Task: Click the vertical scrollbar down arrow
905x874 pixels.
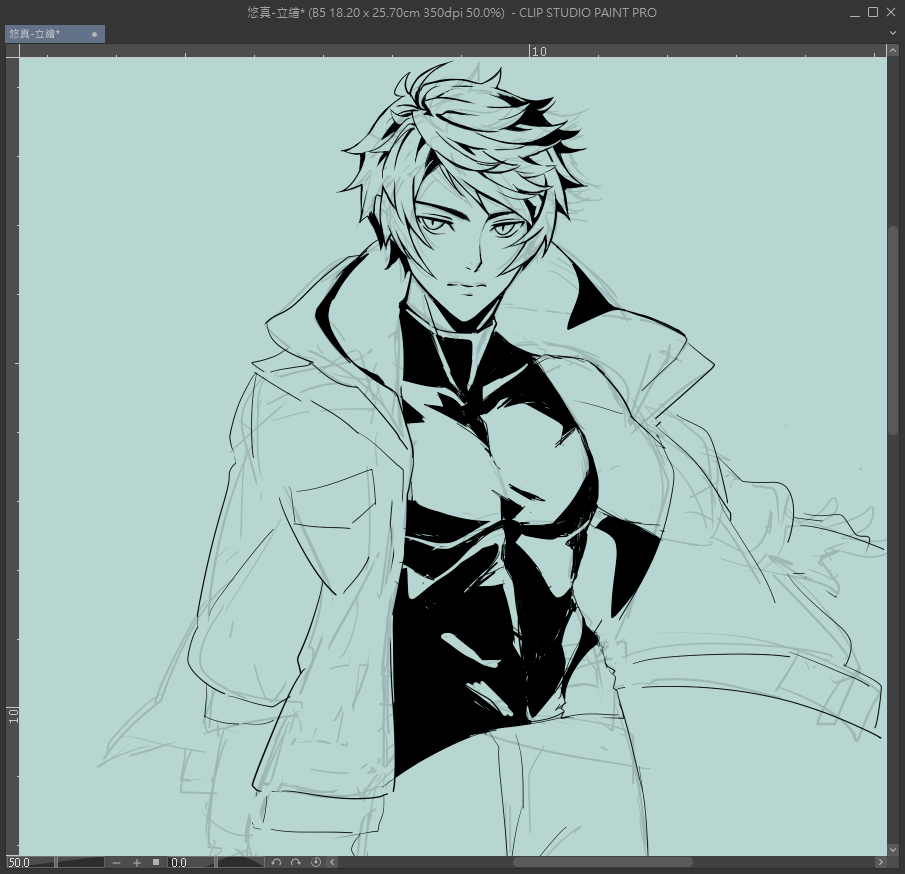Action: (893, 849)
